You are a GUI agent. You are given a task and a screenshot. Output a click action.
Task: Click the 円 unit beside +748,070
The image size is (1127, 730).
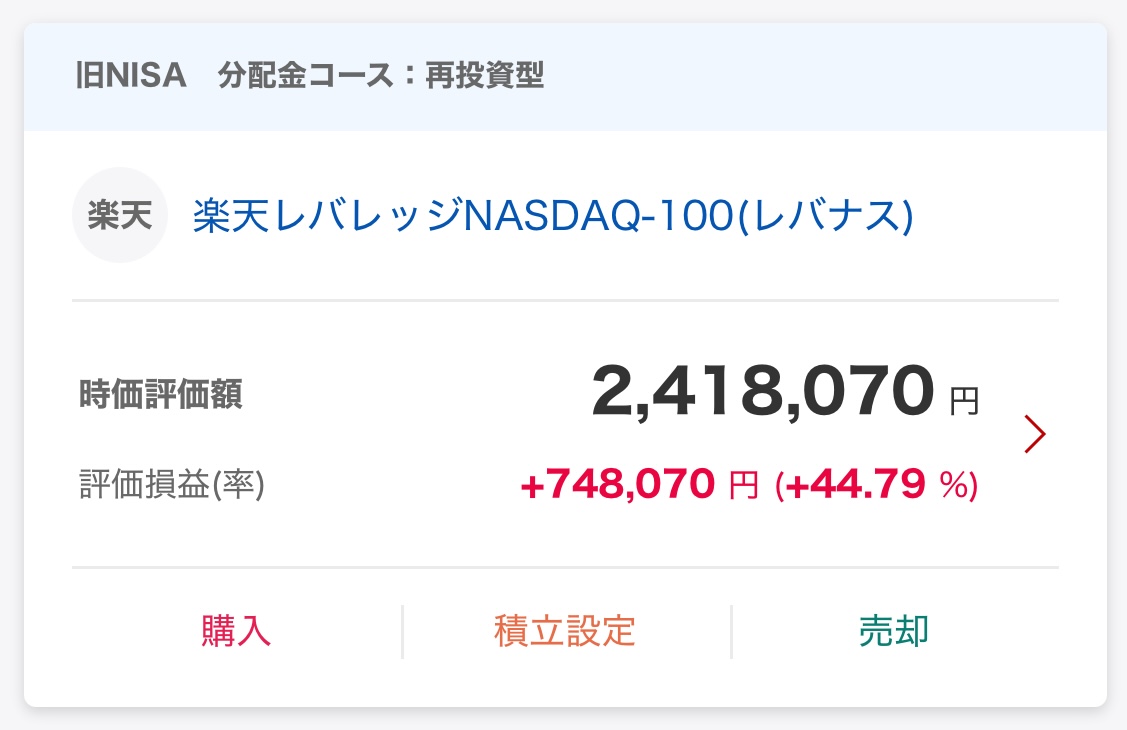pos(744,487)
